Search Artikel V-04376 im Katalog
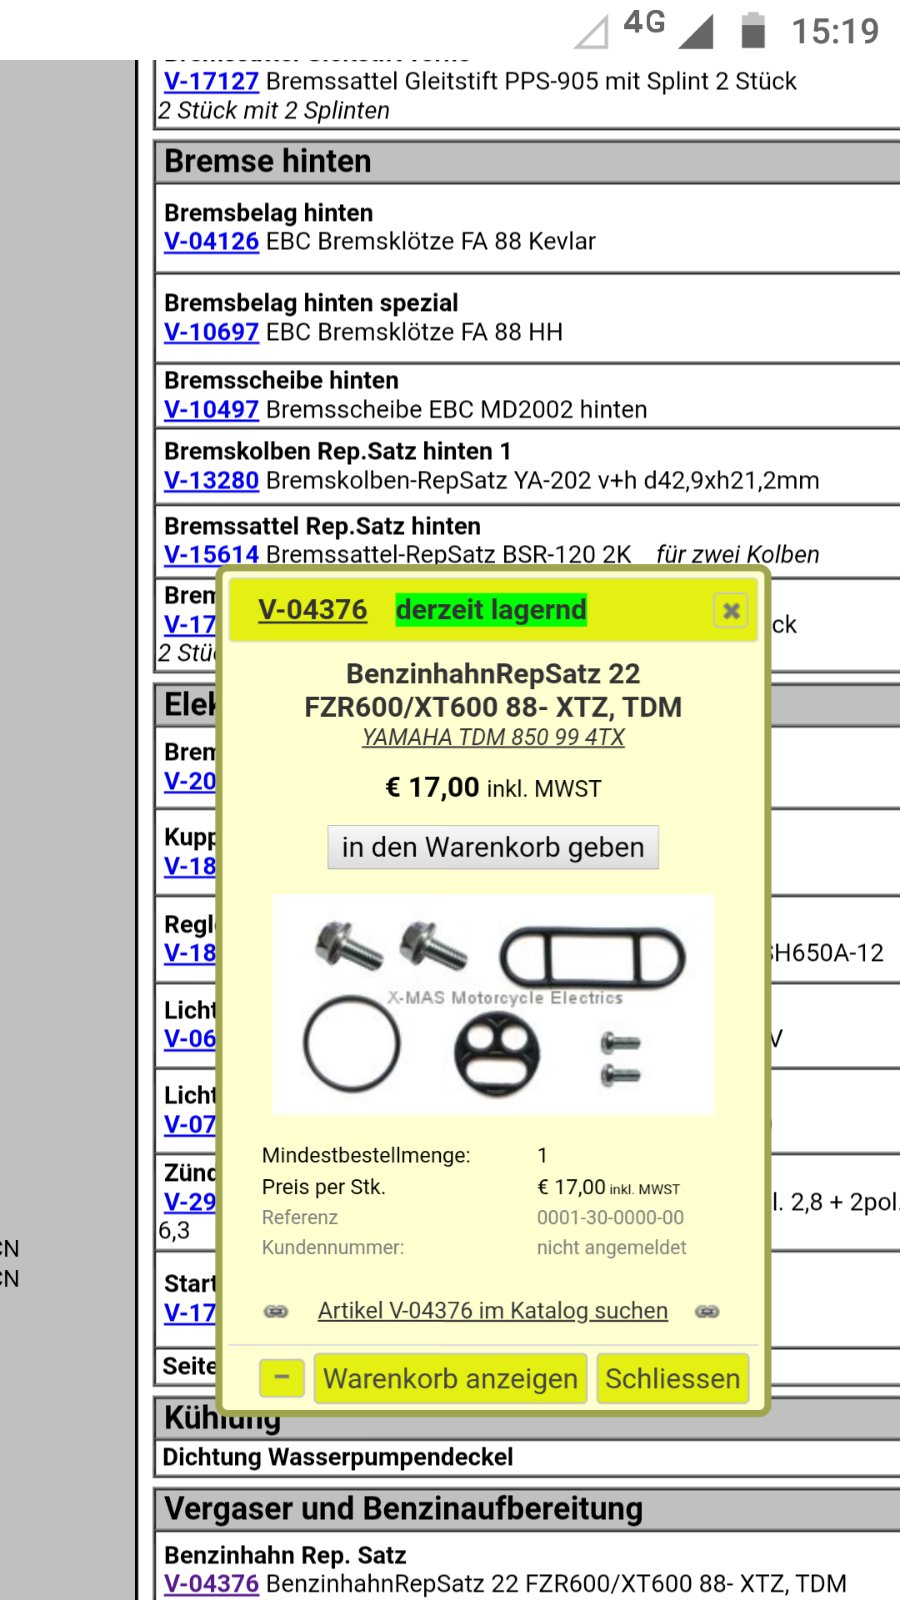Screen dimensions: 900x1600 pos(493,1310)
